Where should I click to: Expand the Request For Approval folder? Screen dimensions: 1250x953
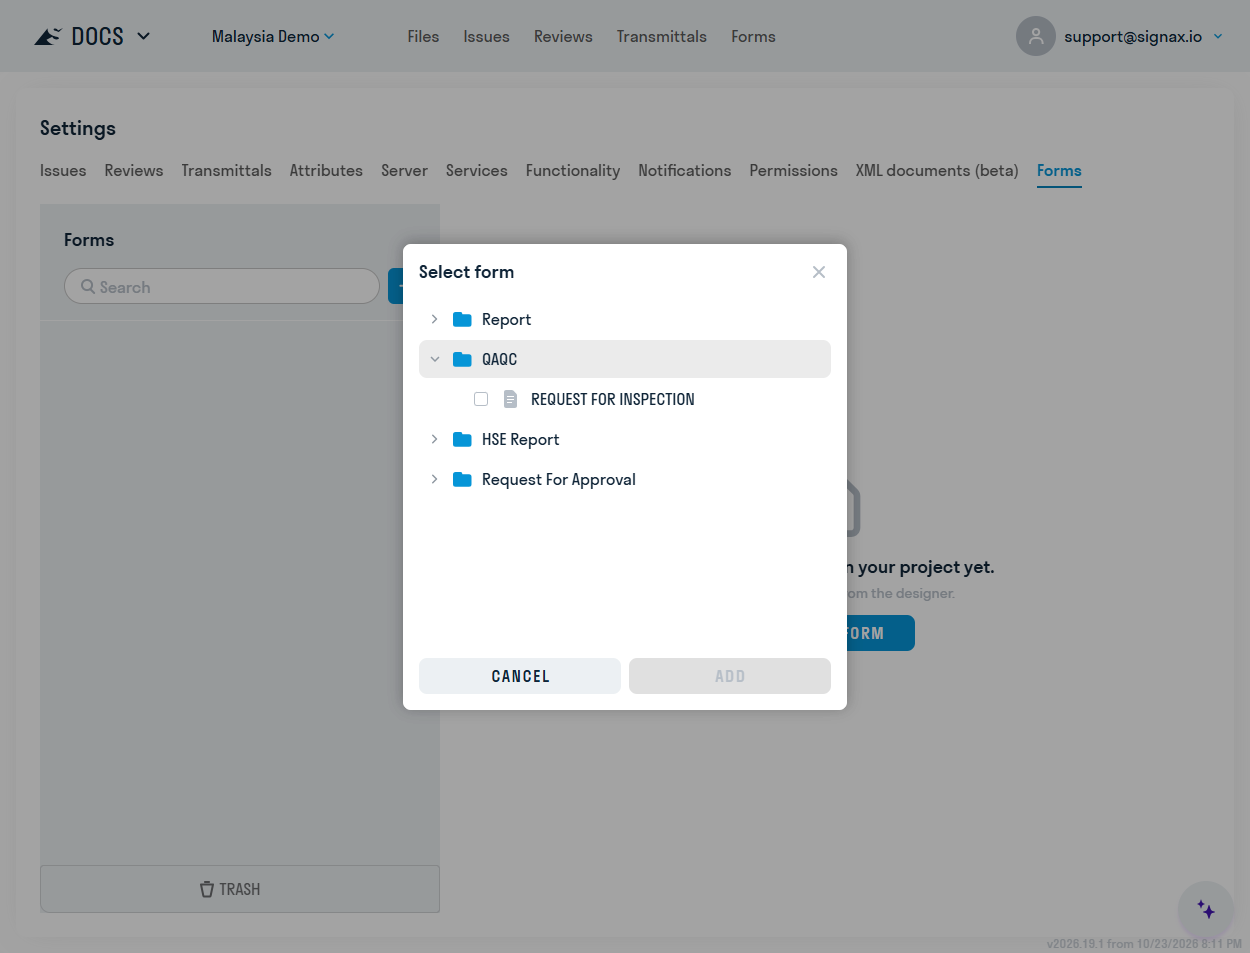[434, 479]
